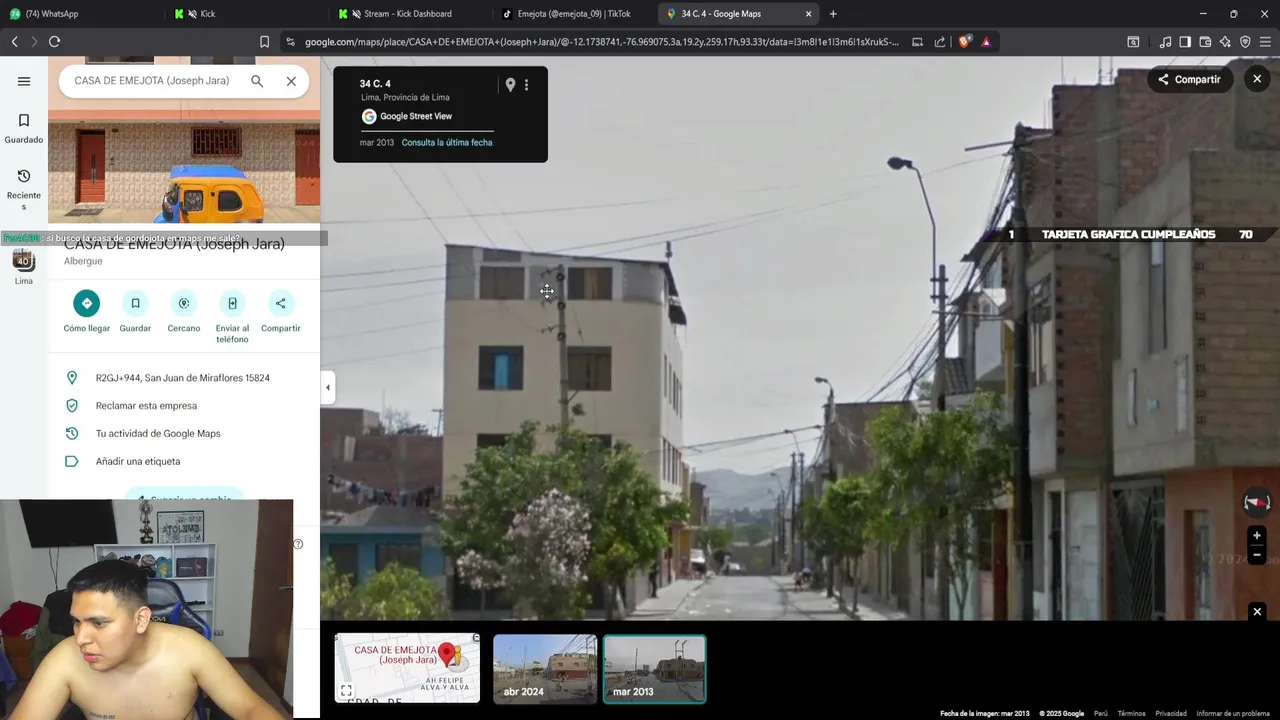1280x720 pixels.
Task: Click the Cómo llegar directions icon
Action: (x=87, y=303)
